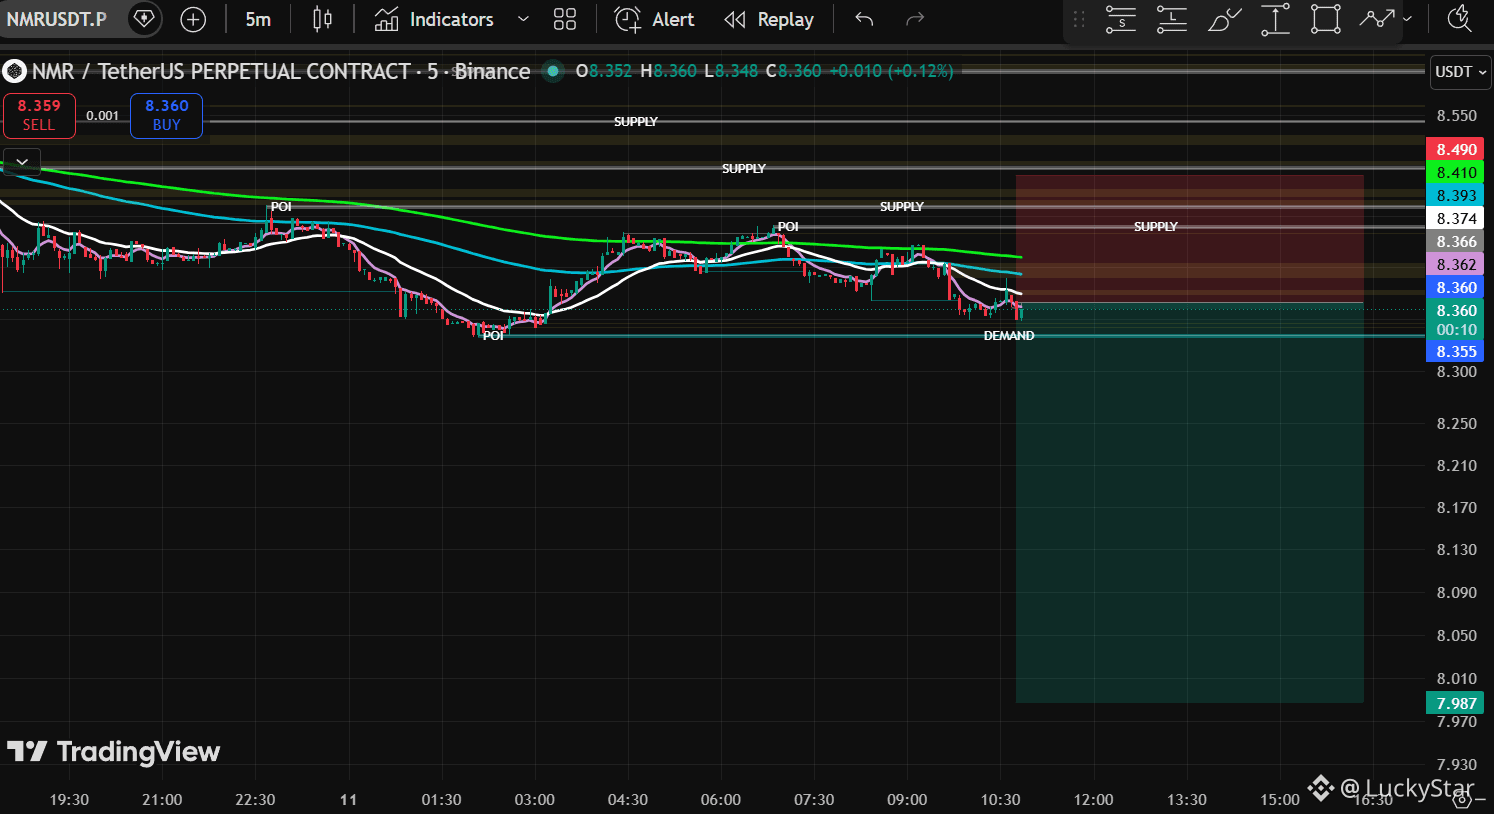Change the 5m timeframe interval
Viewport: 1494px width, 814px height.
point(258,19)
